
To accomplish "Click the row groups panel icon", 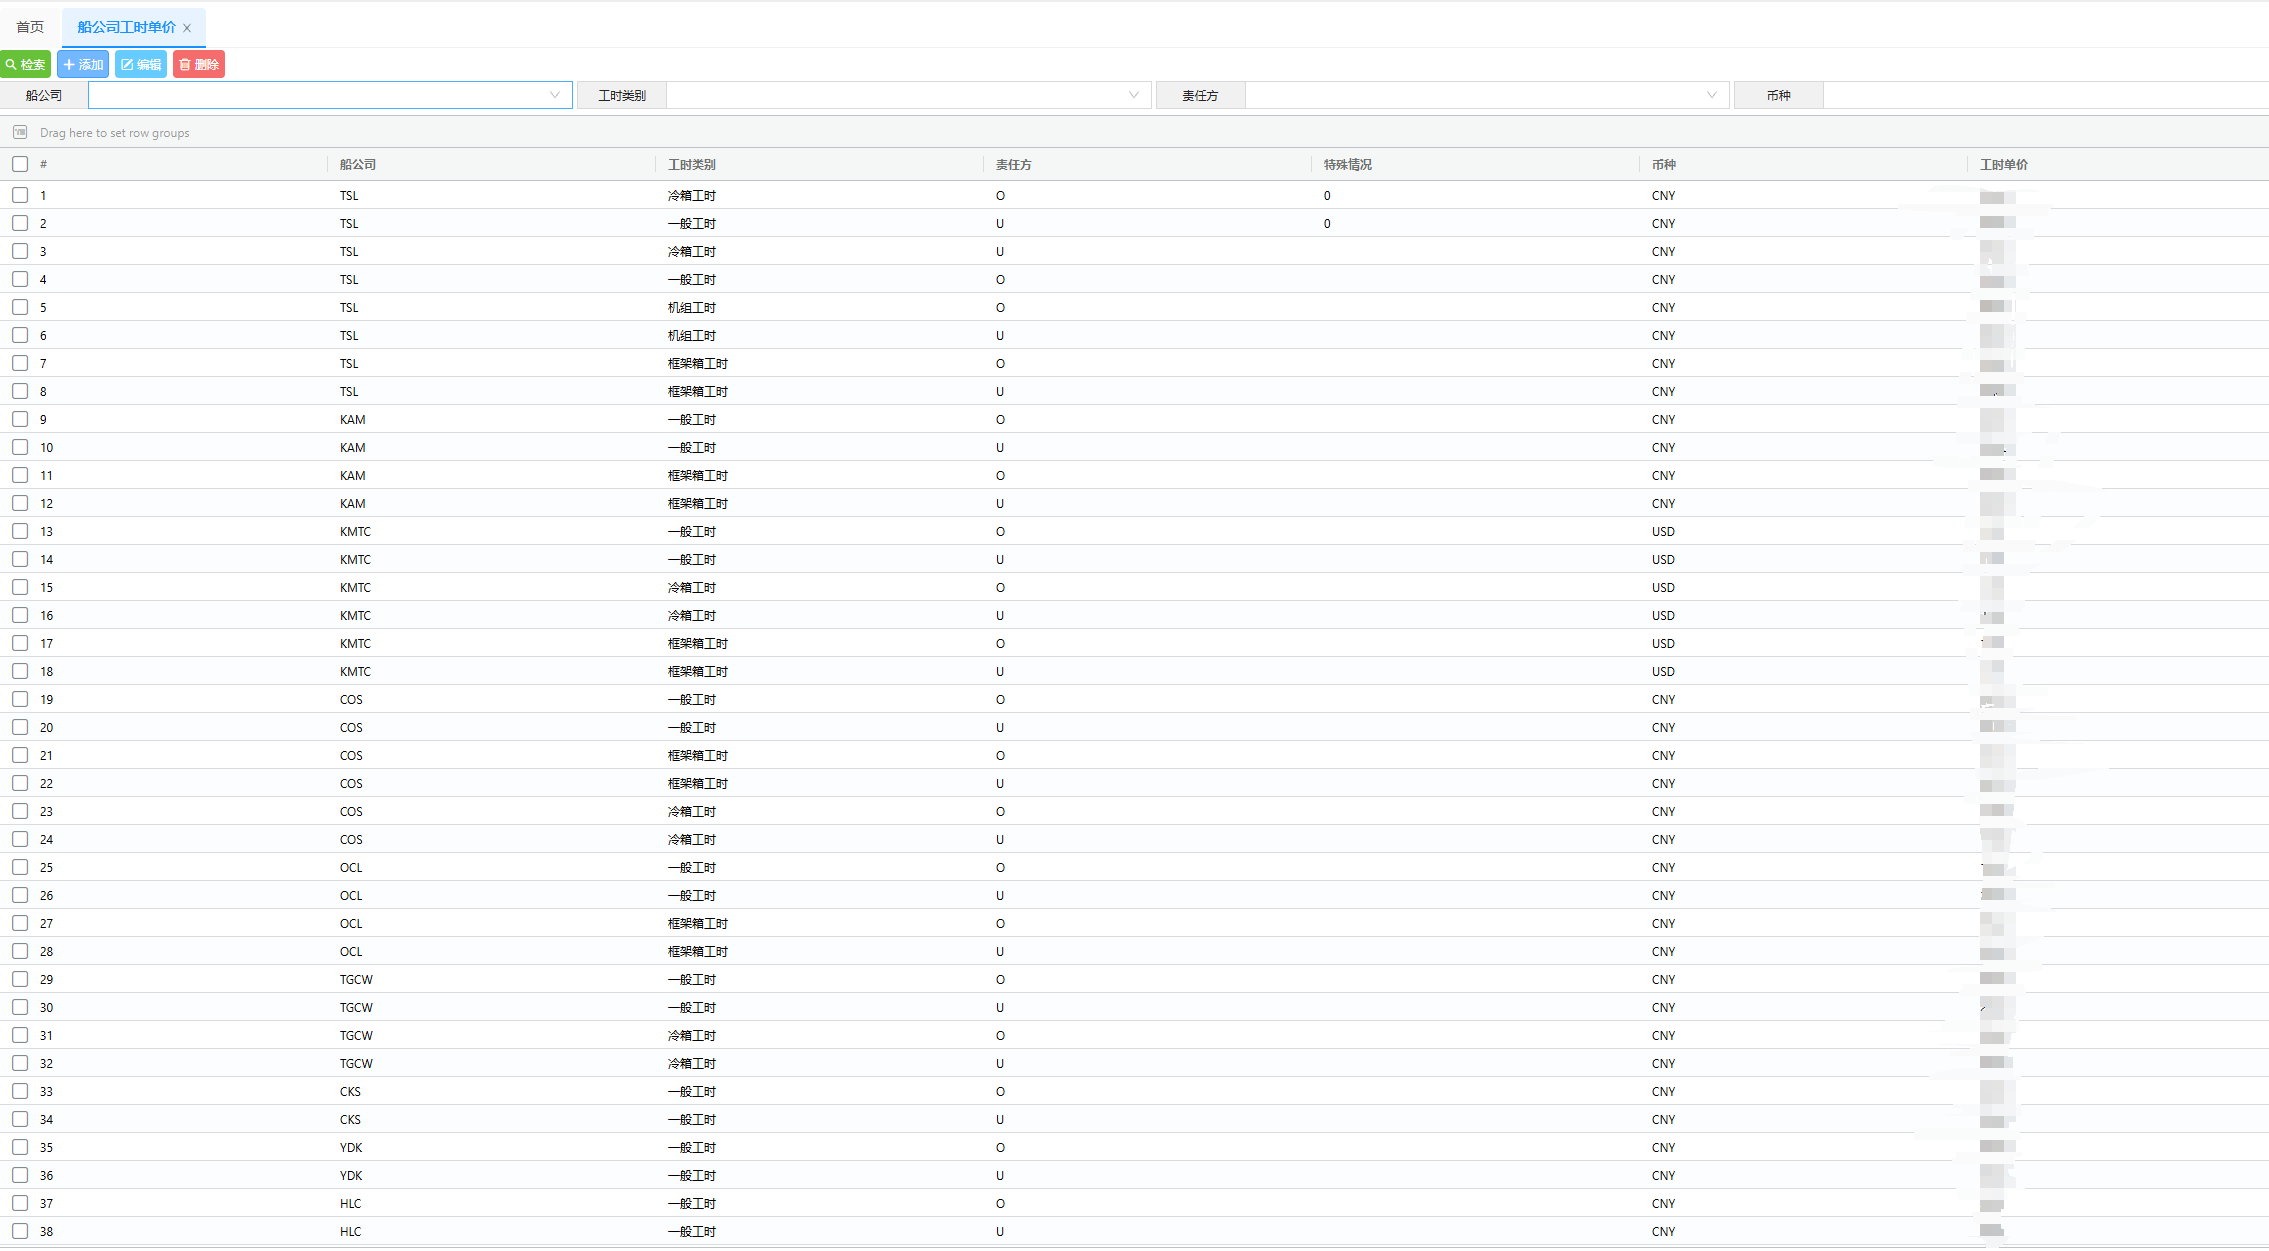I will click(20, 132).
